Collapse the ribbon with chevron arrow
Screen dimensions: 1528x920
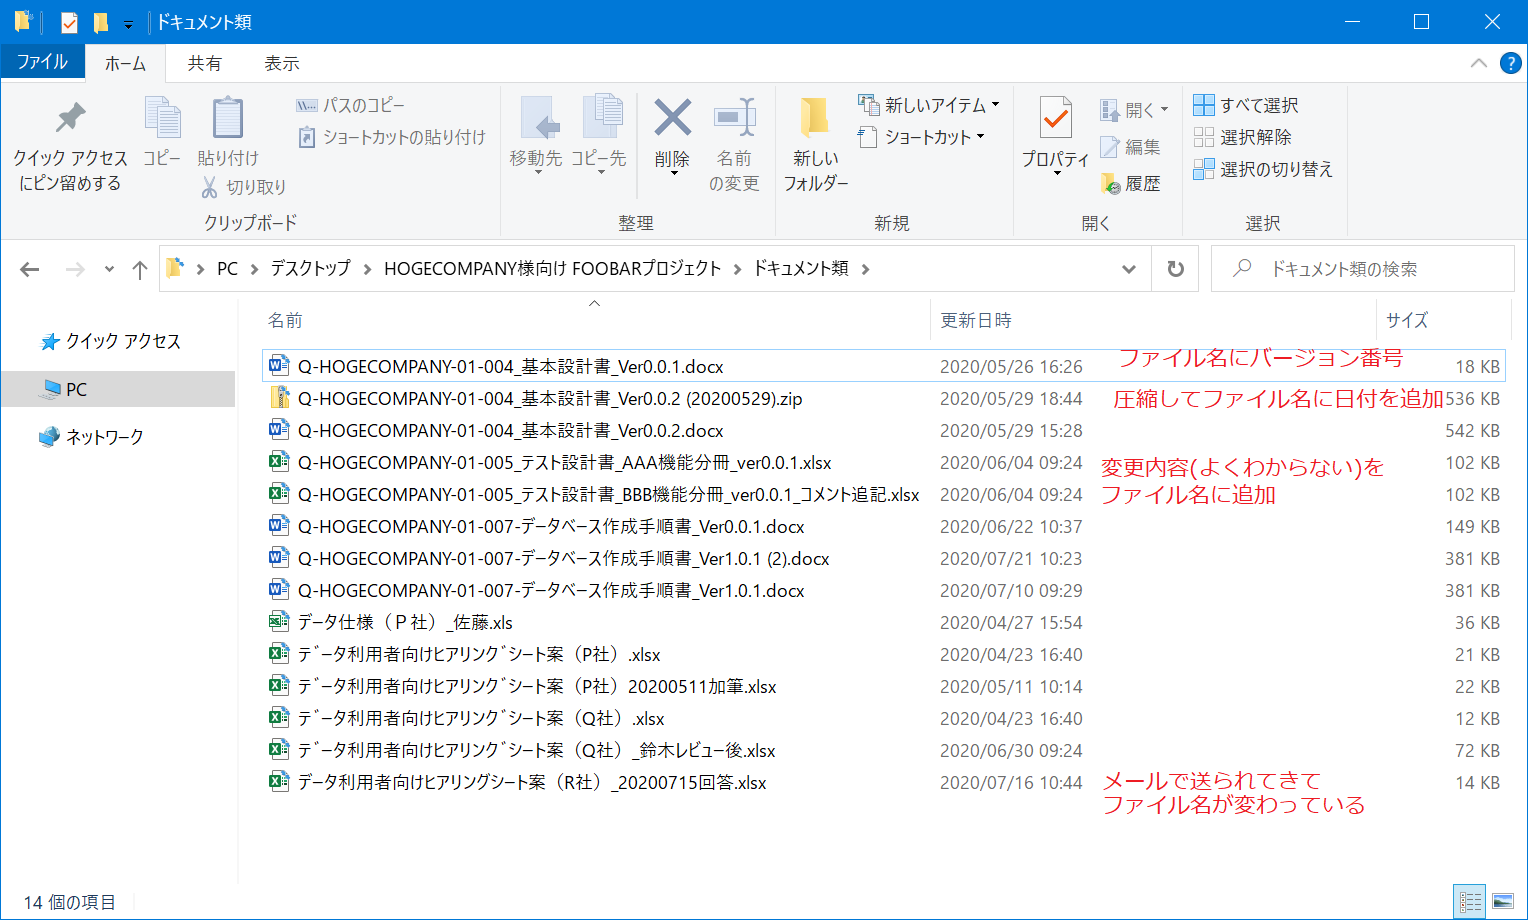(1478, 63)
